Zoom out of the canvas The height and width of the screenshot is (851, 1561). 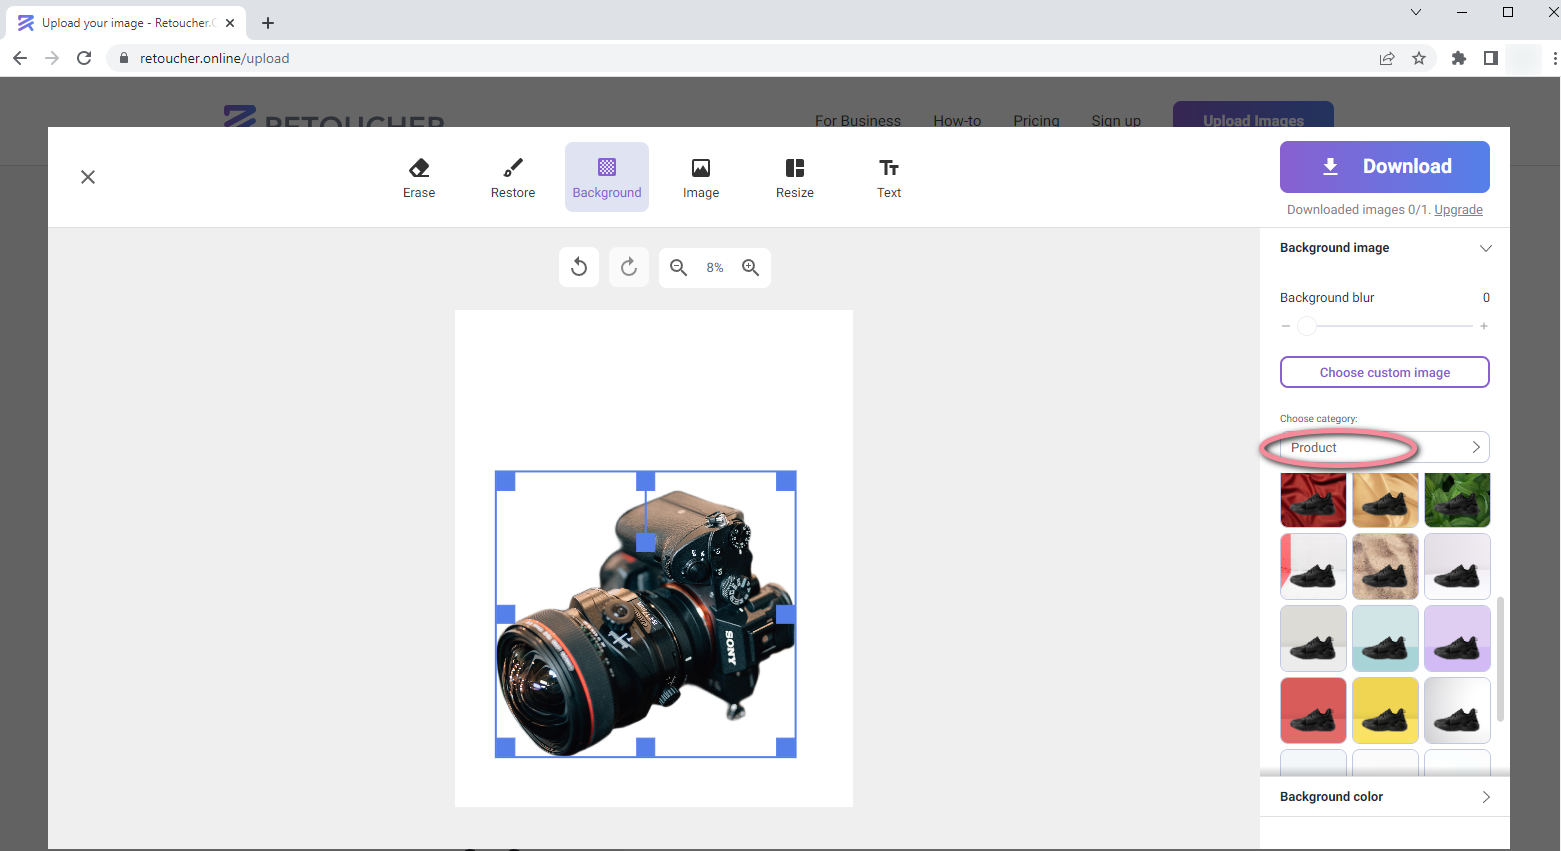678,267
